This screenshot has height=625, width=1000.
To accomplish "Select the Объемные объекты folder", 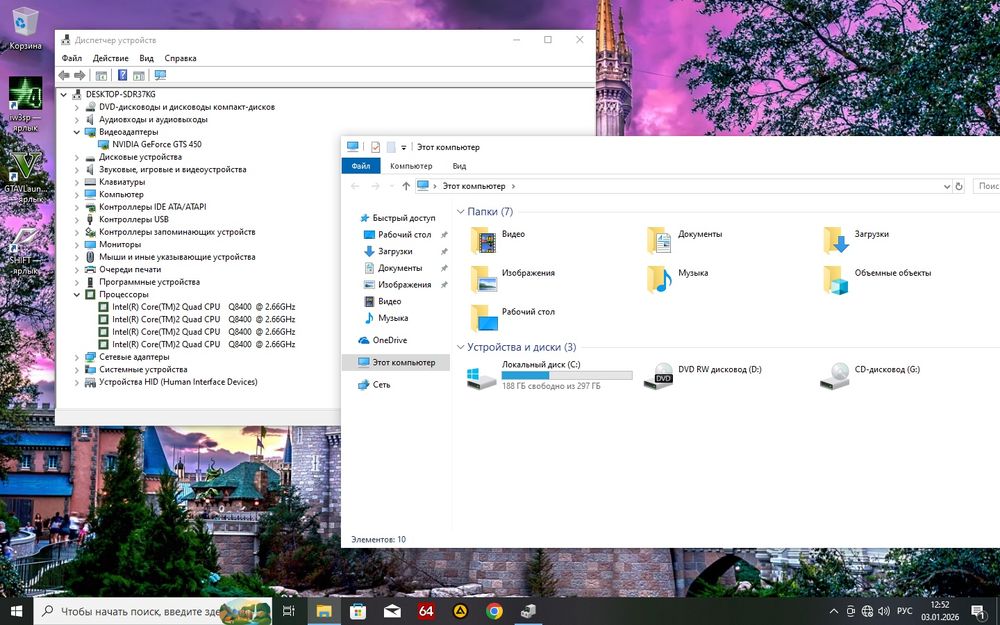I will (878, 279).
